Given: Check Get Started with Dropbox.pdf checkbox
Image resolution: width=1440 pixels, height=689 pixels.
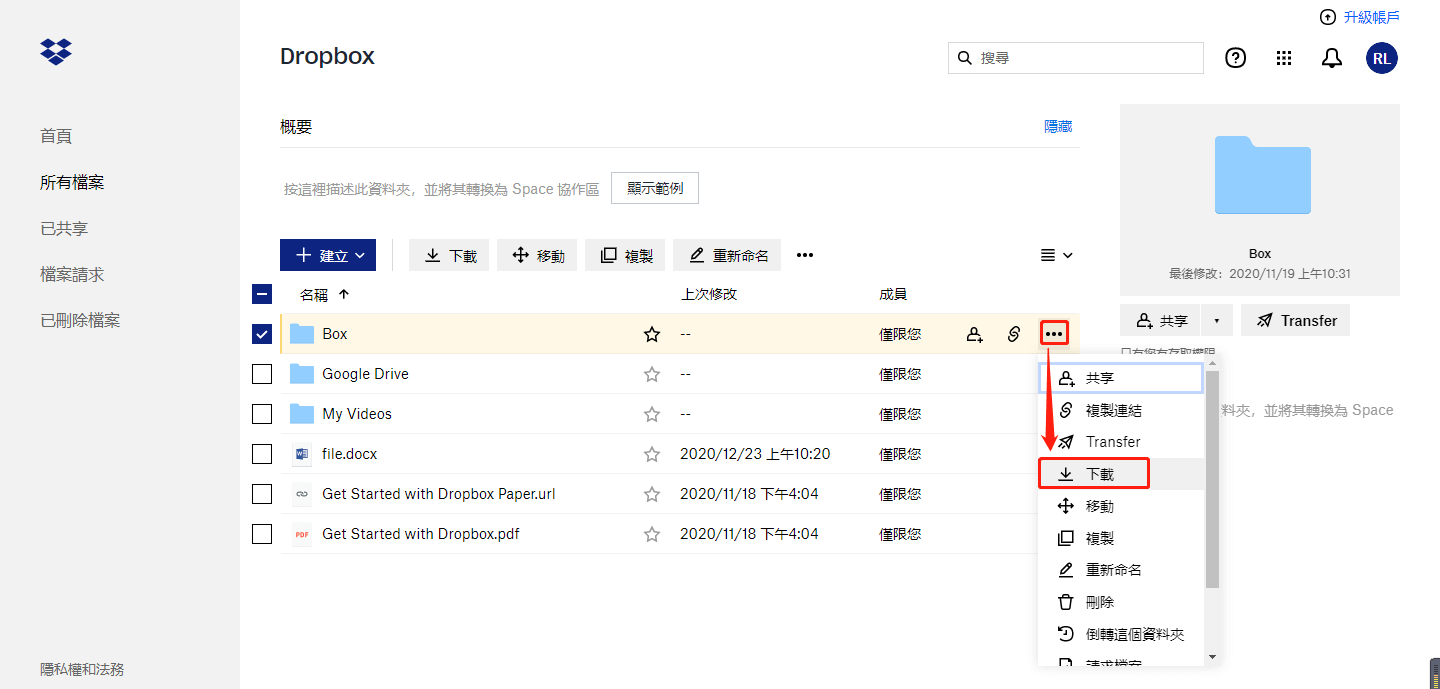Looking at the screenshot, I should point(262,534).
